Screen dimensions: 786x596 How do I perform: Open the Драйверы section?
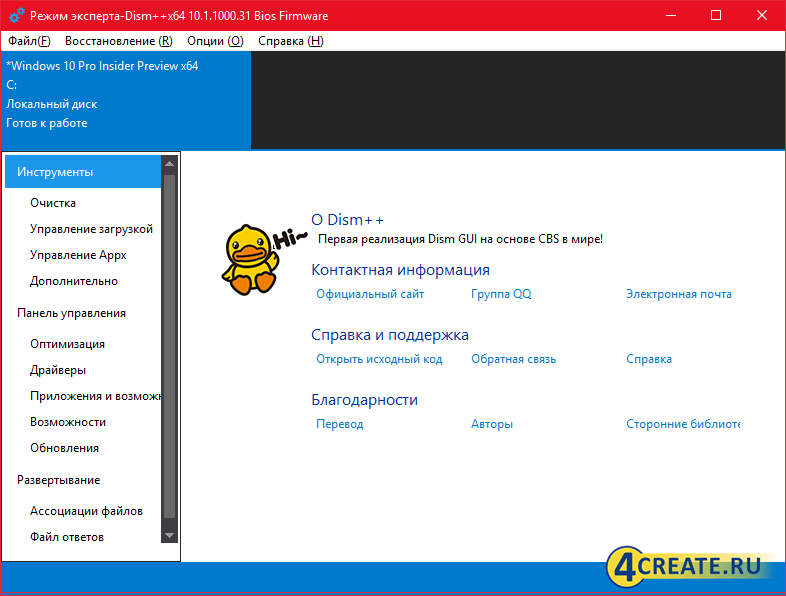coord(58,370)
